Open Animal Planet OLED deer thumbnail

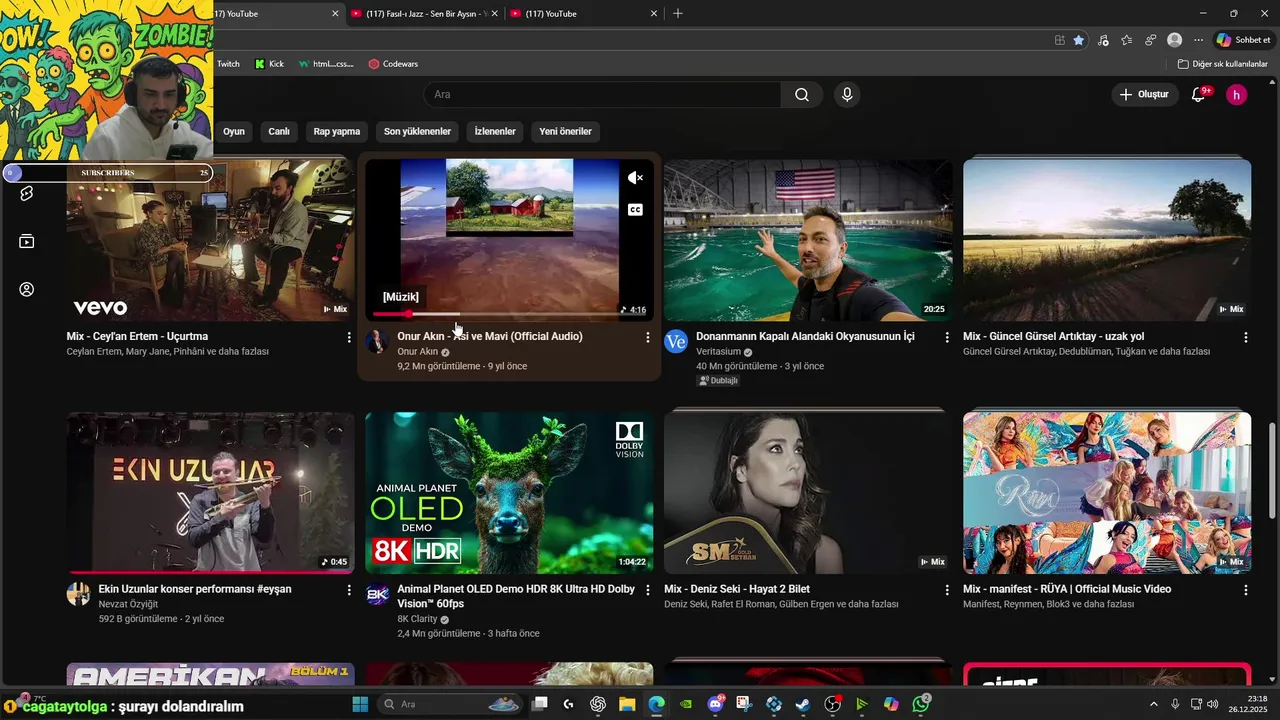click(x=509, y=493)
